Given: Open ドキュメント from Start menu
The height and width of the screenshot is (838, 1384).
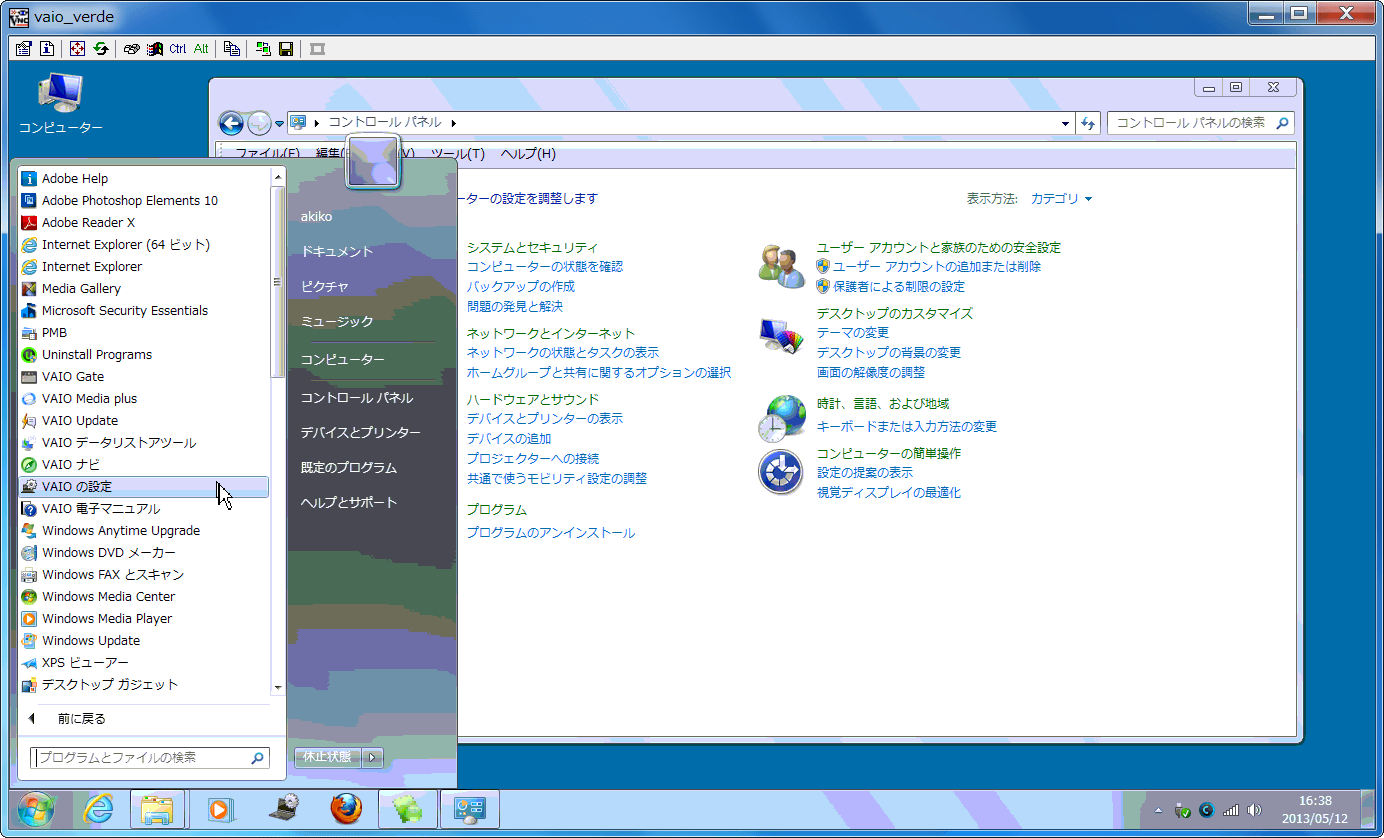Looking at the screenshot, I should (x=337, y=252).
